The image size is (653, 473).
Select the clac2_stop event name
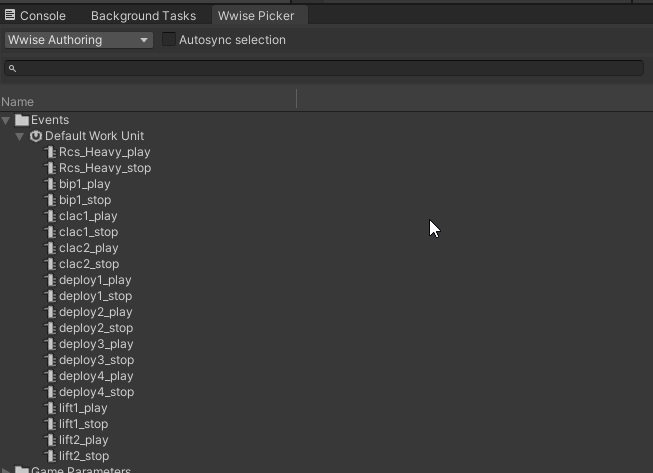89,264
